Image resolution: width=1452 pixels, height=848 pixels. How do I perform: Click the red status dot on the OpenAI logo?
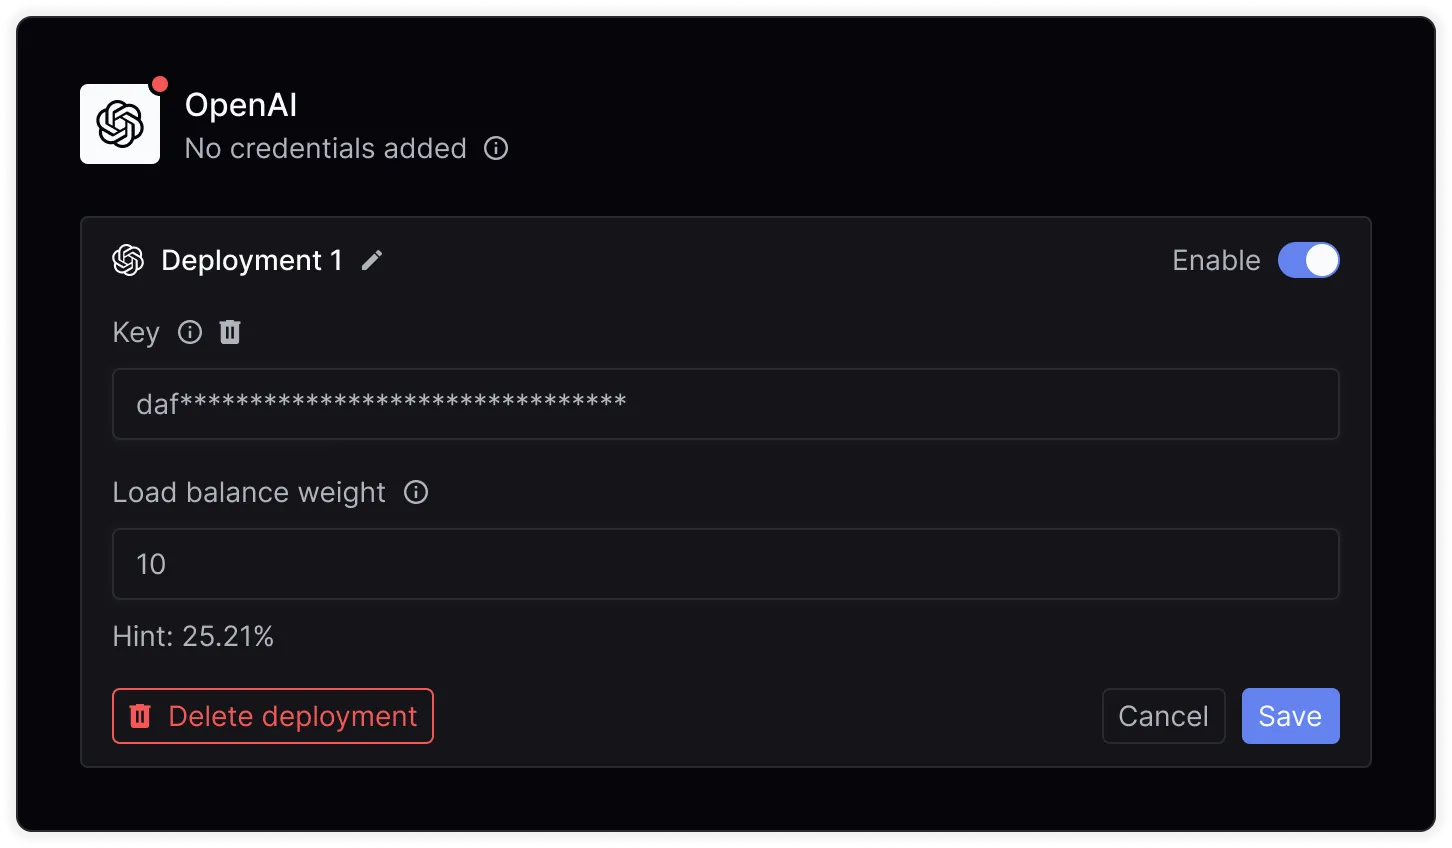point(159,84)
